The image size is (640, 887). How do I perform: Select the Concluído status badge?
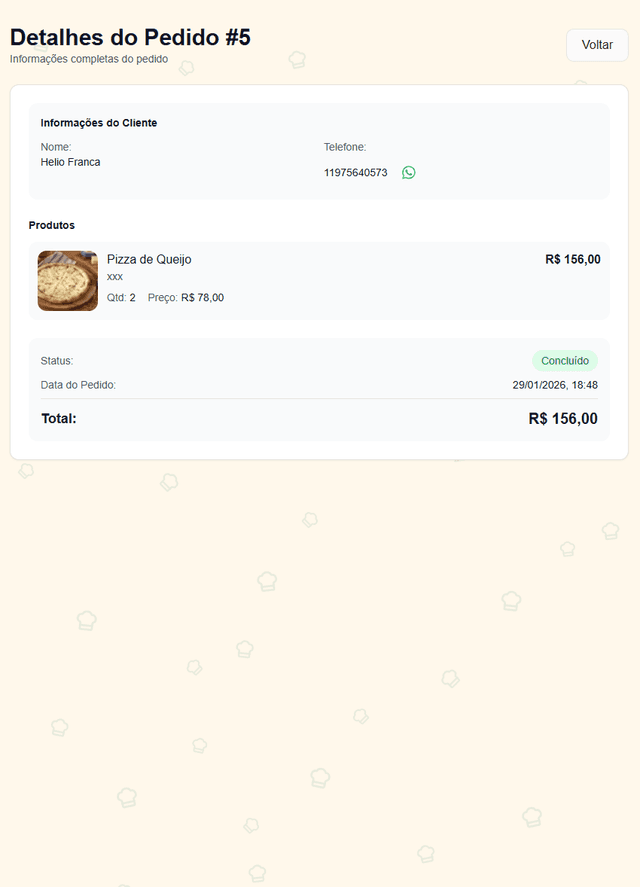(x=565, y=361)
